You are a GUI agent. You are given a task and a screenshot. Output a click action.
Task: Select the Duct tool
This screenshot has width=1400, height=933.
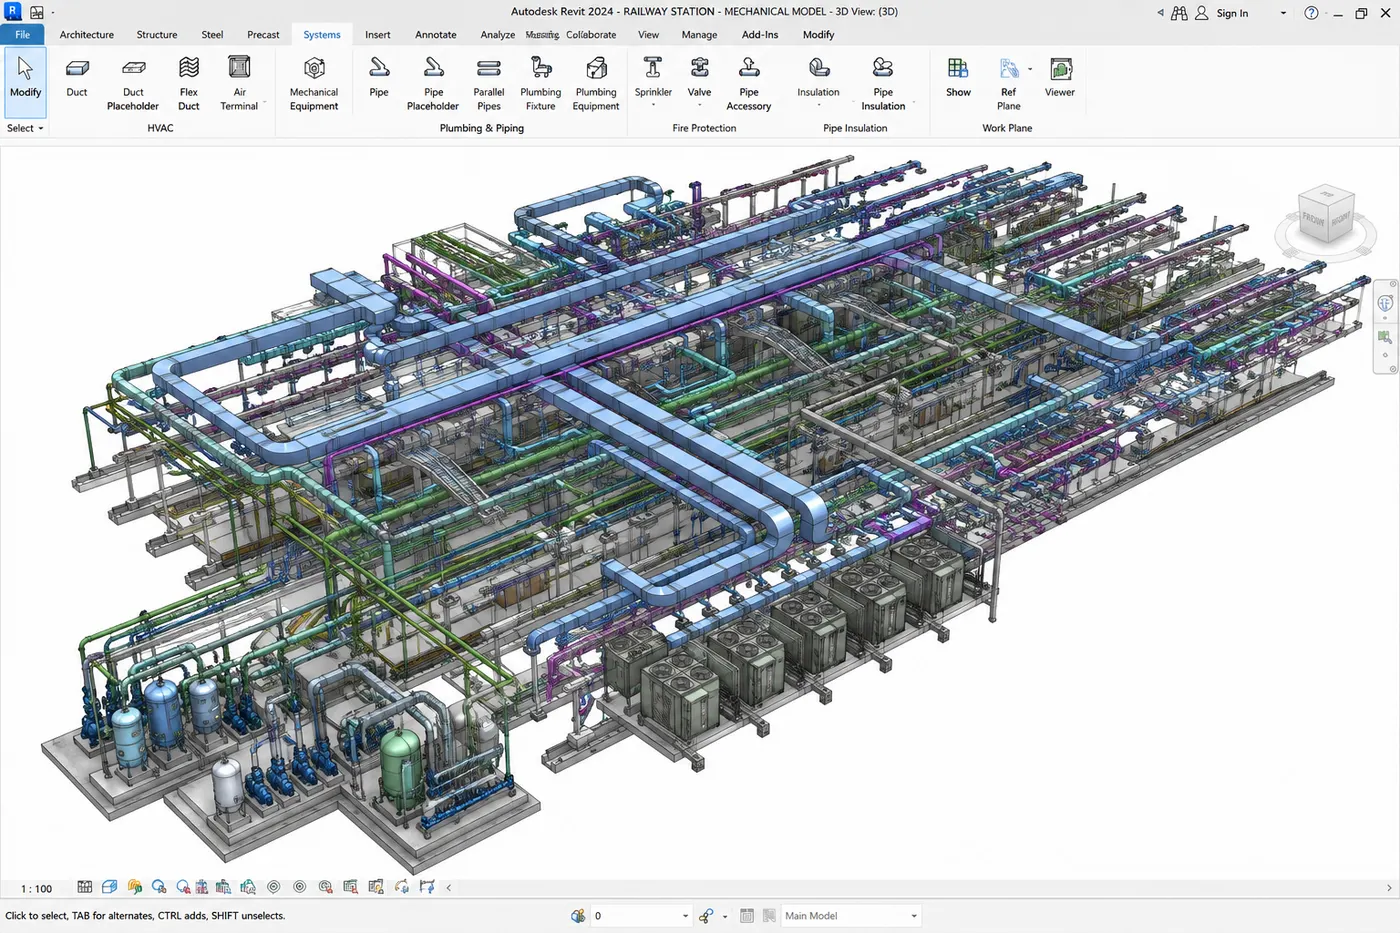pyautogui.click(x=77, y=78)
